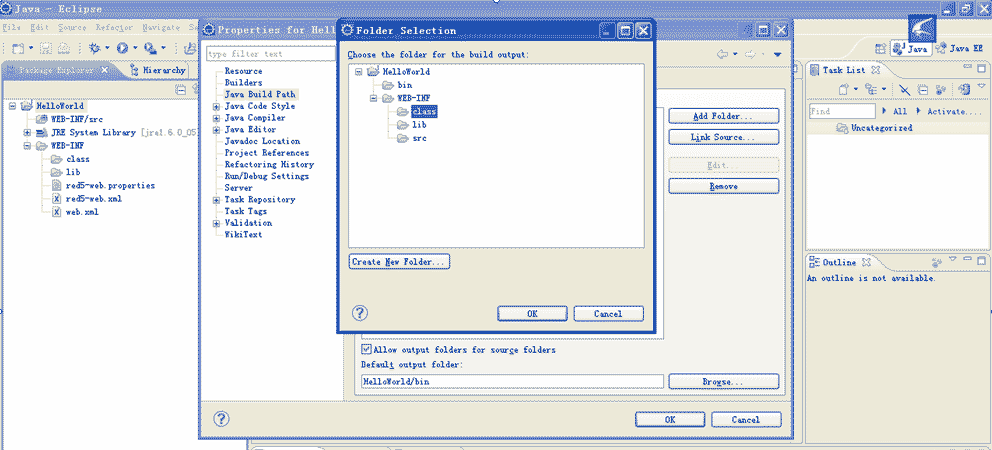Click OK in Folder Selection dialog
The height and width of the screenshot is (450, 992).
tap(532, 313)
